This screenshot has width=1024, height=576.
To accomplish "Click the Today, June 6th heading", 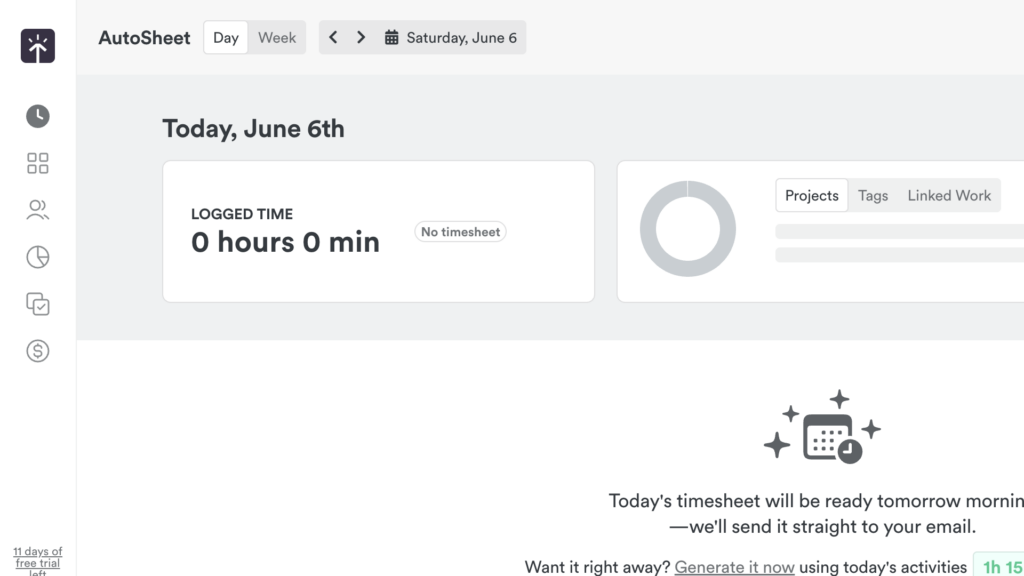I will 253,129.
